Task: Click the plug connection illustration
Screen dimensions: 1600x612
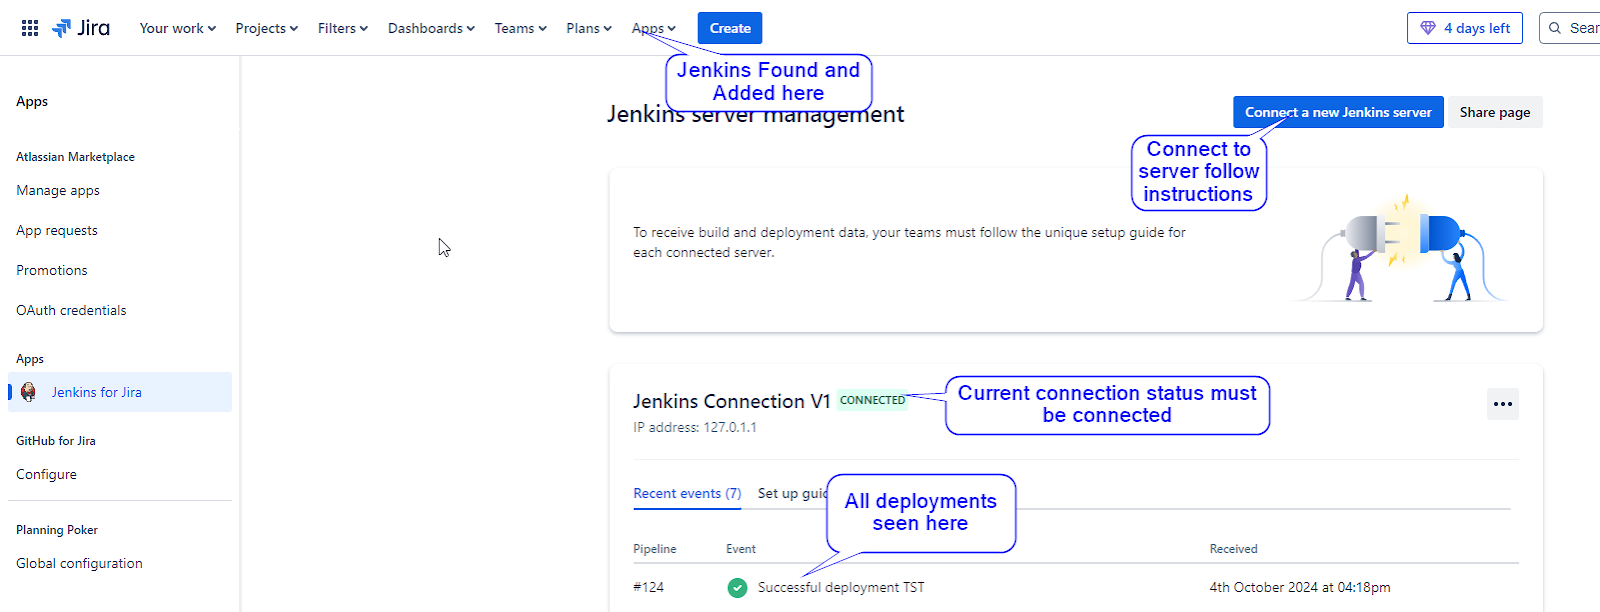Action: coord(1400,248)
